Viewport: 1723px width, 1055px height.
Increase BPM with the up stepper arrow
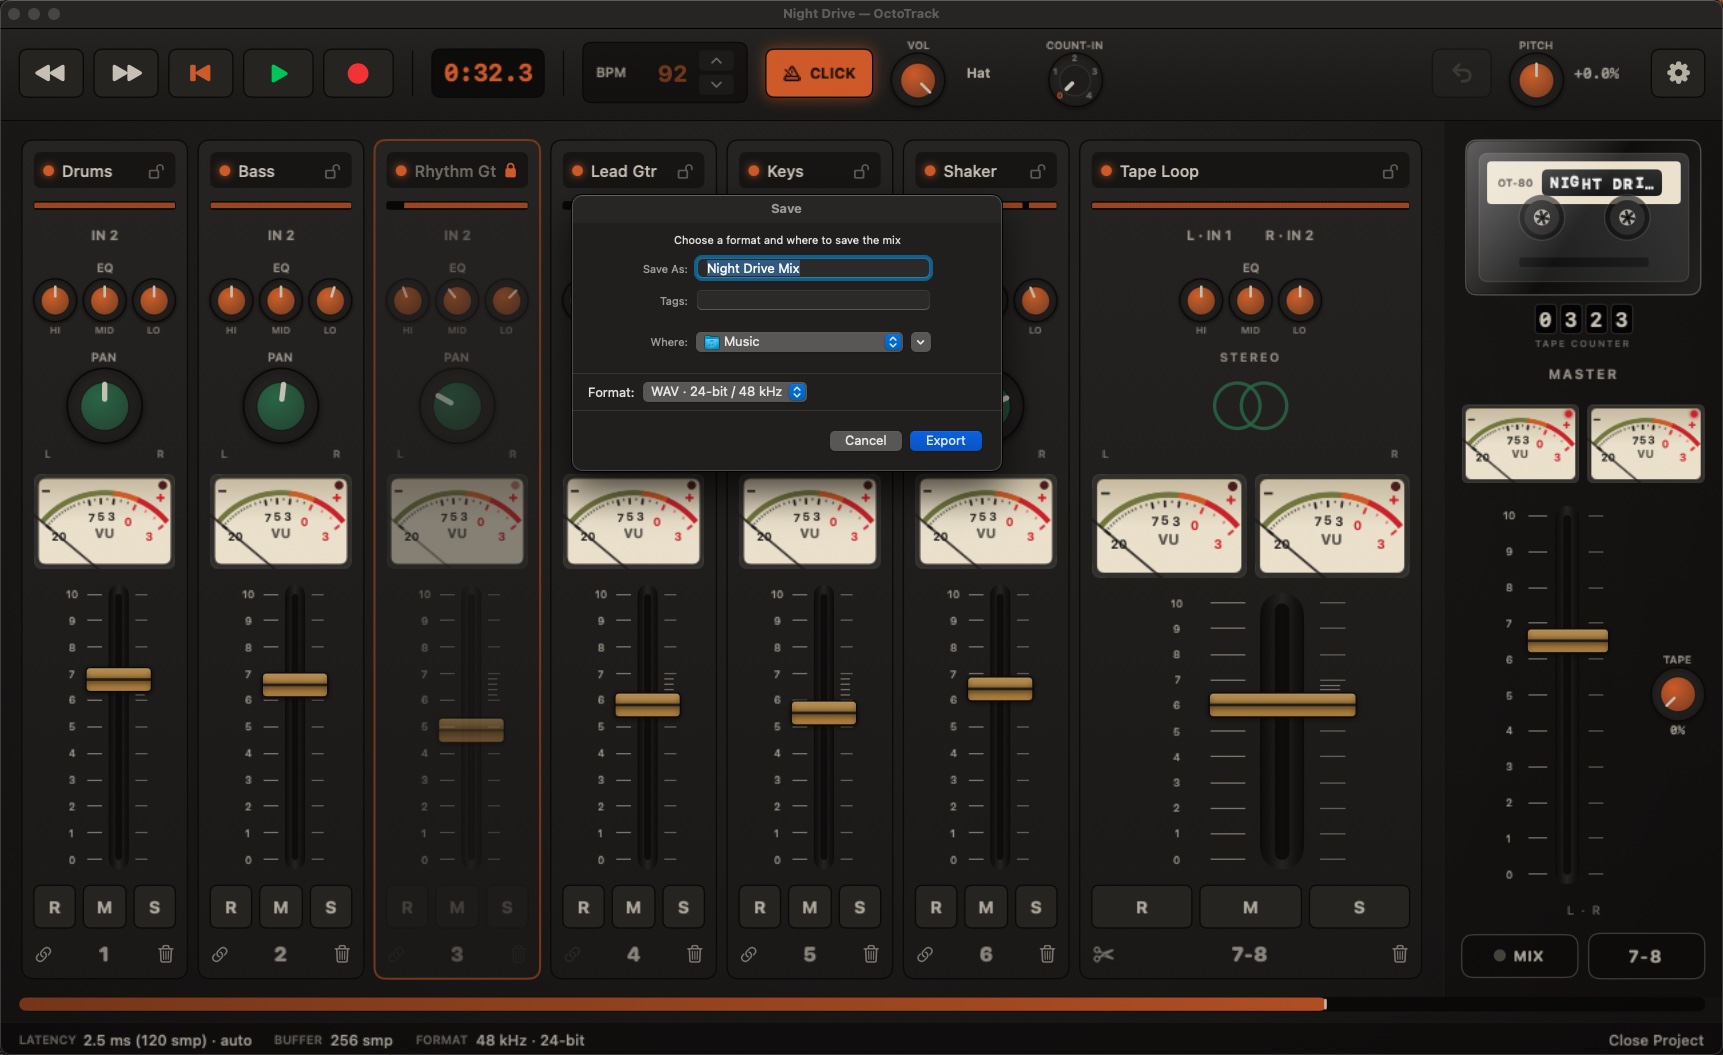coord(716,61)
